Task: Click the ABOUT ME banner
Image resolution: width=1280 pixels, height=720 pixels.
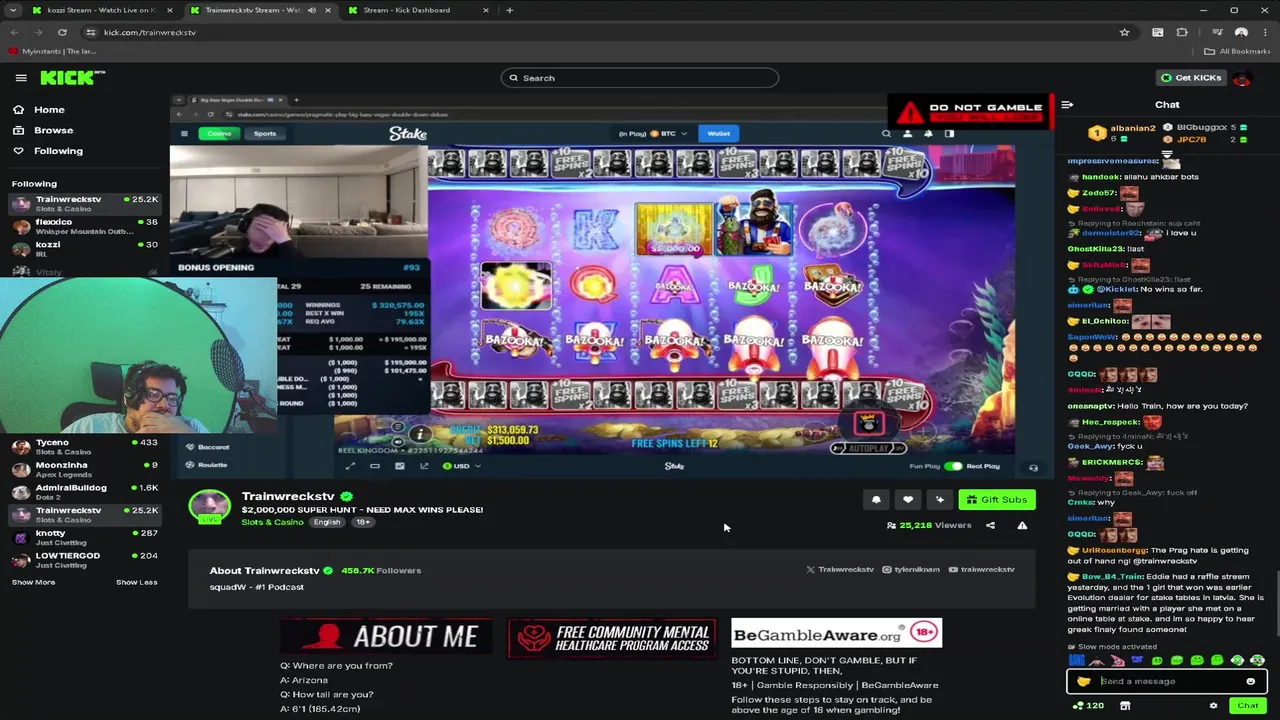Action: click(x=386, y=636)
